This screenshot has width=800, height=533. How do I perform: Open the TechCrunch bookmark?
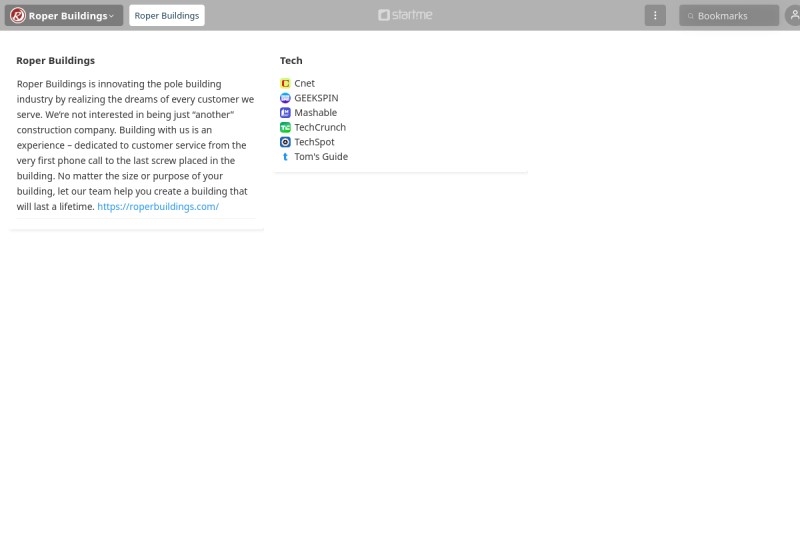[320, 128]
